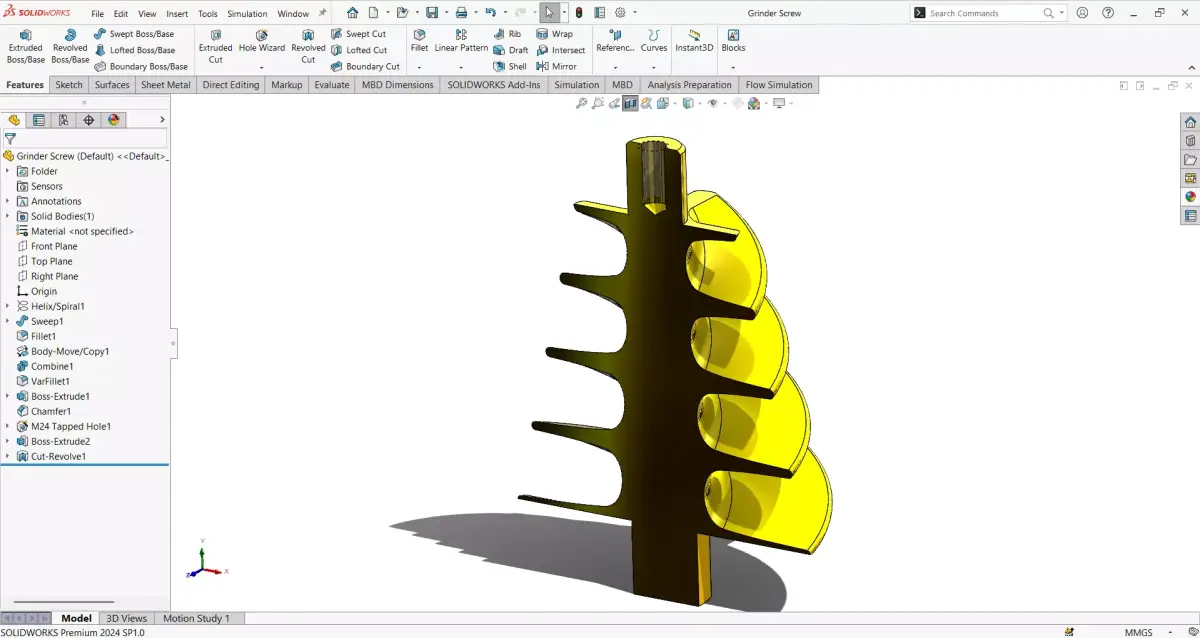
Task: Expand the Cut-Revolve1 feature node
Action: (7, 456)
